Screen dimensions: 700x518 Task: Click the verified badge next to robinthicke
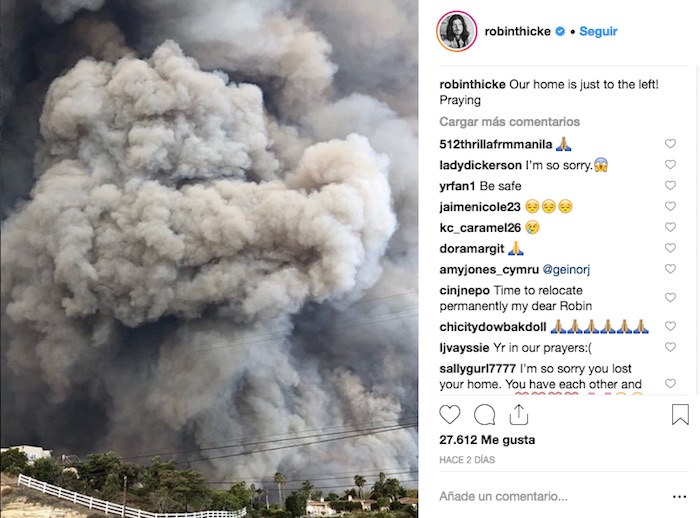(x=560, y=31)
